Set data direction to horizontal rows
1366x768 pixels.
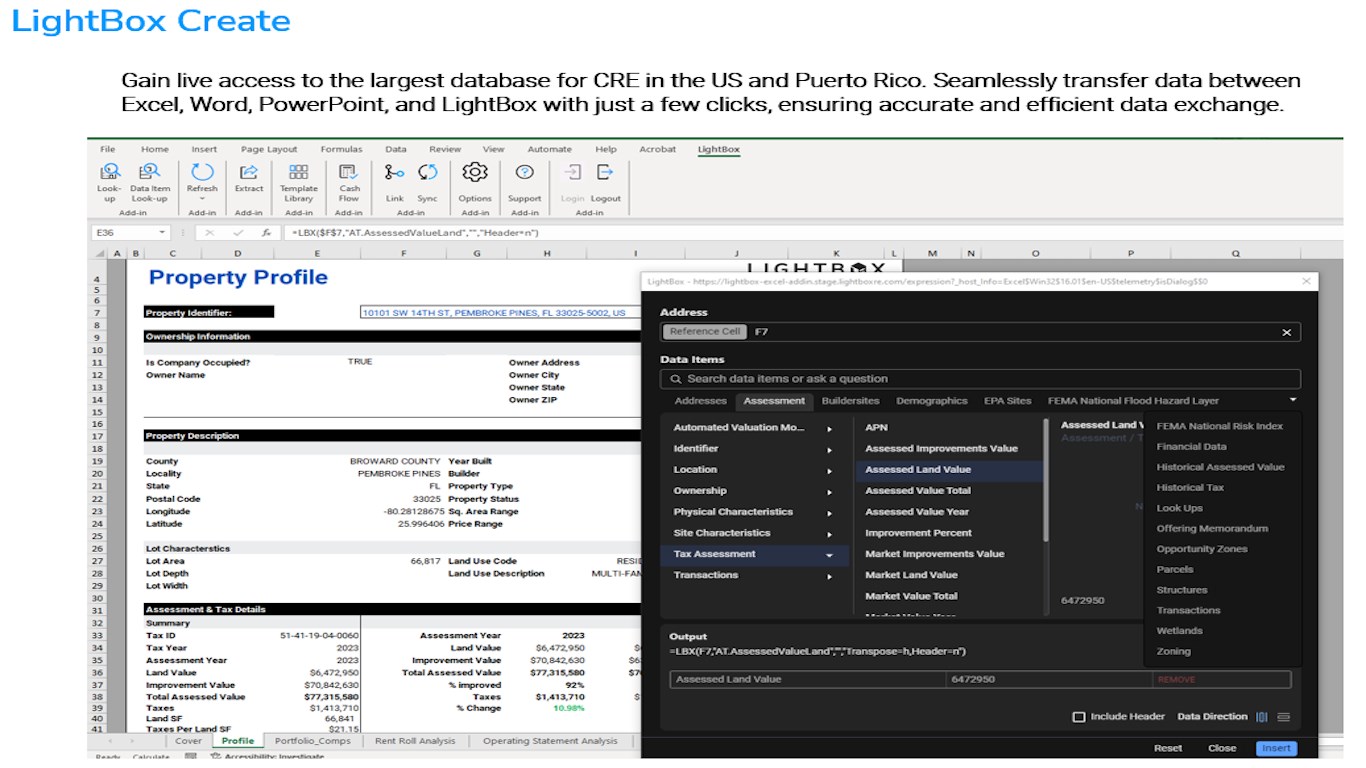tap(1284, 717)
